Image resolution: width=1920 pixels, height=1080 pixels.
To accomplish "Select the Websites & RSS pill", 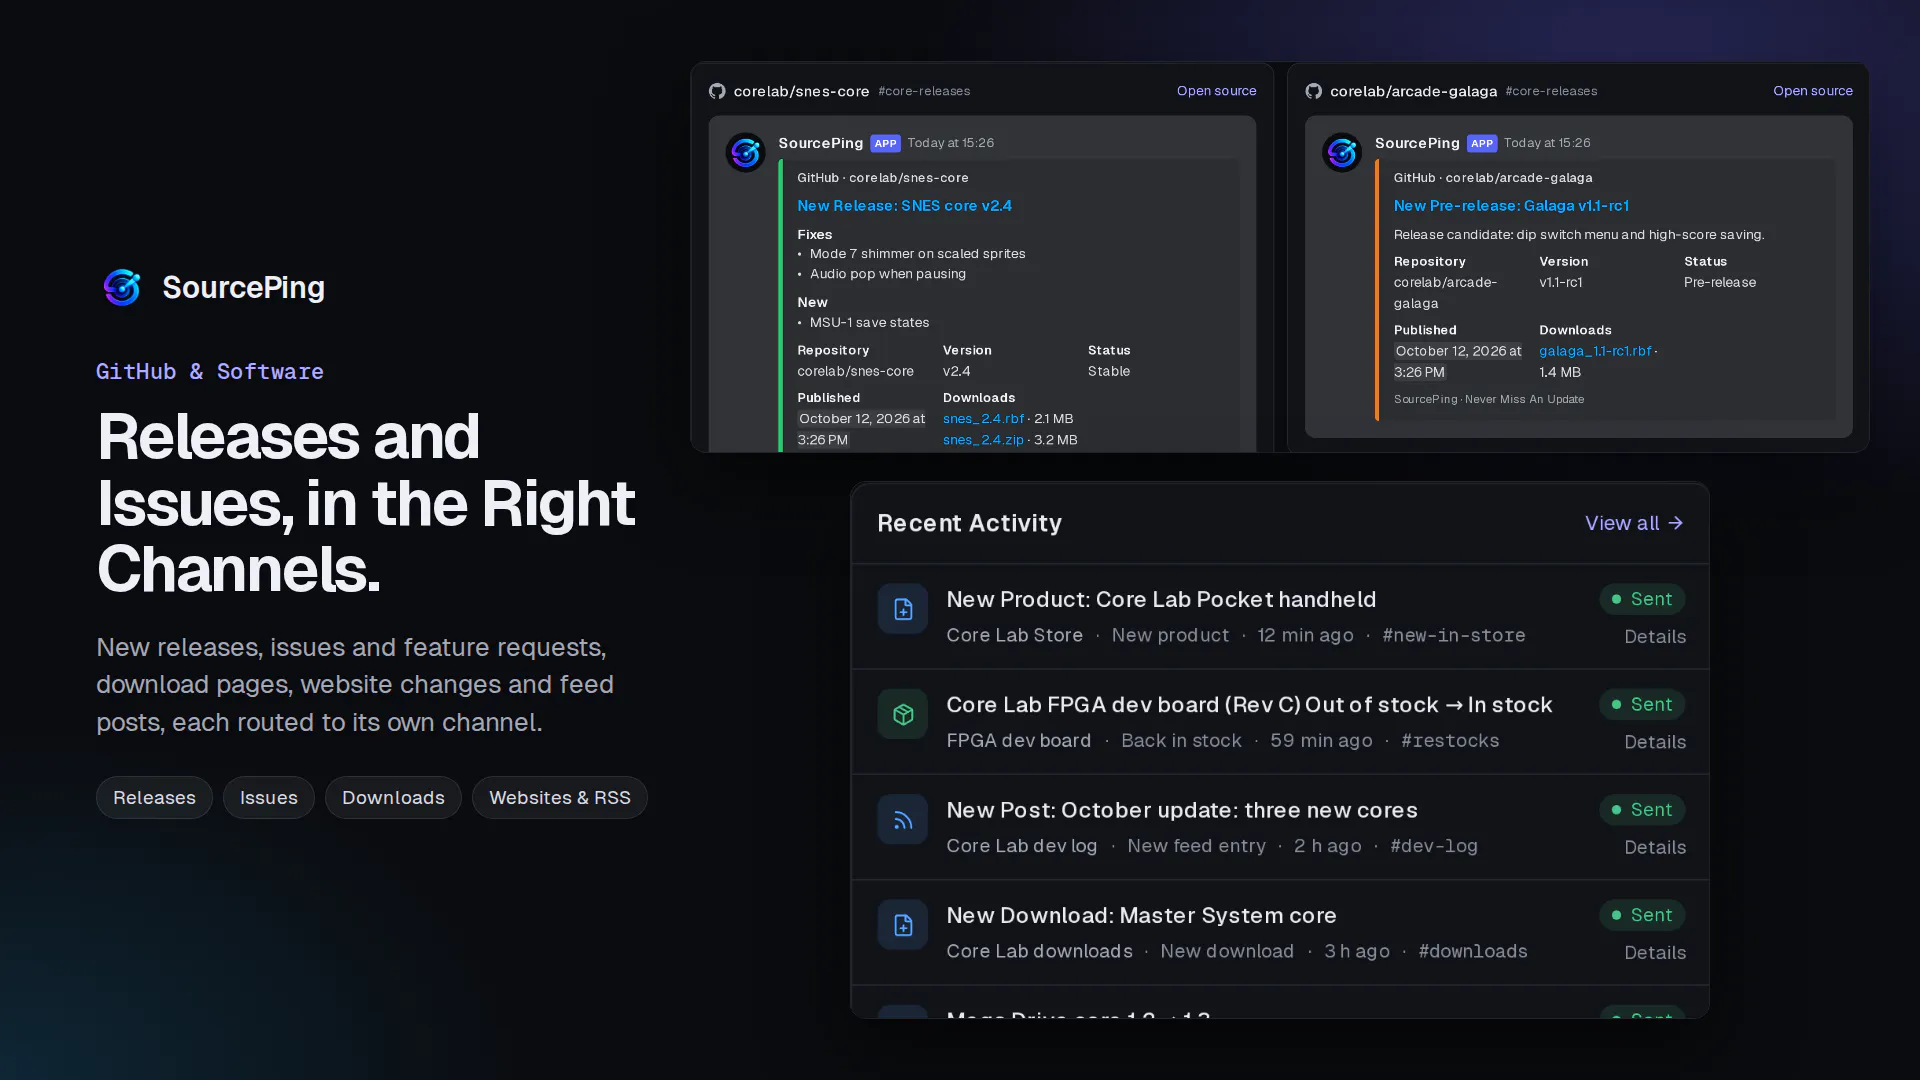I will pos(560,798).
